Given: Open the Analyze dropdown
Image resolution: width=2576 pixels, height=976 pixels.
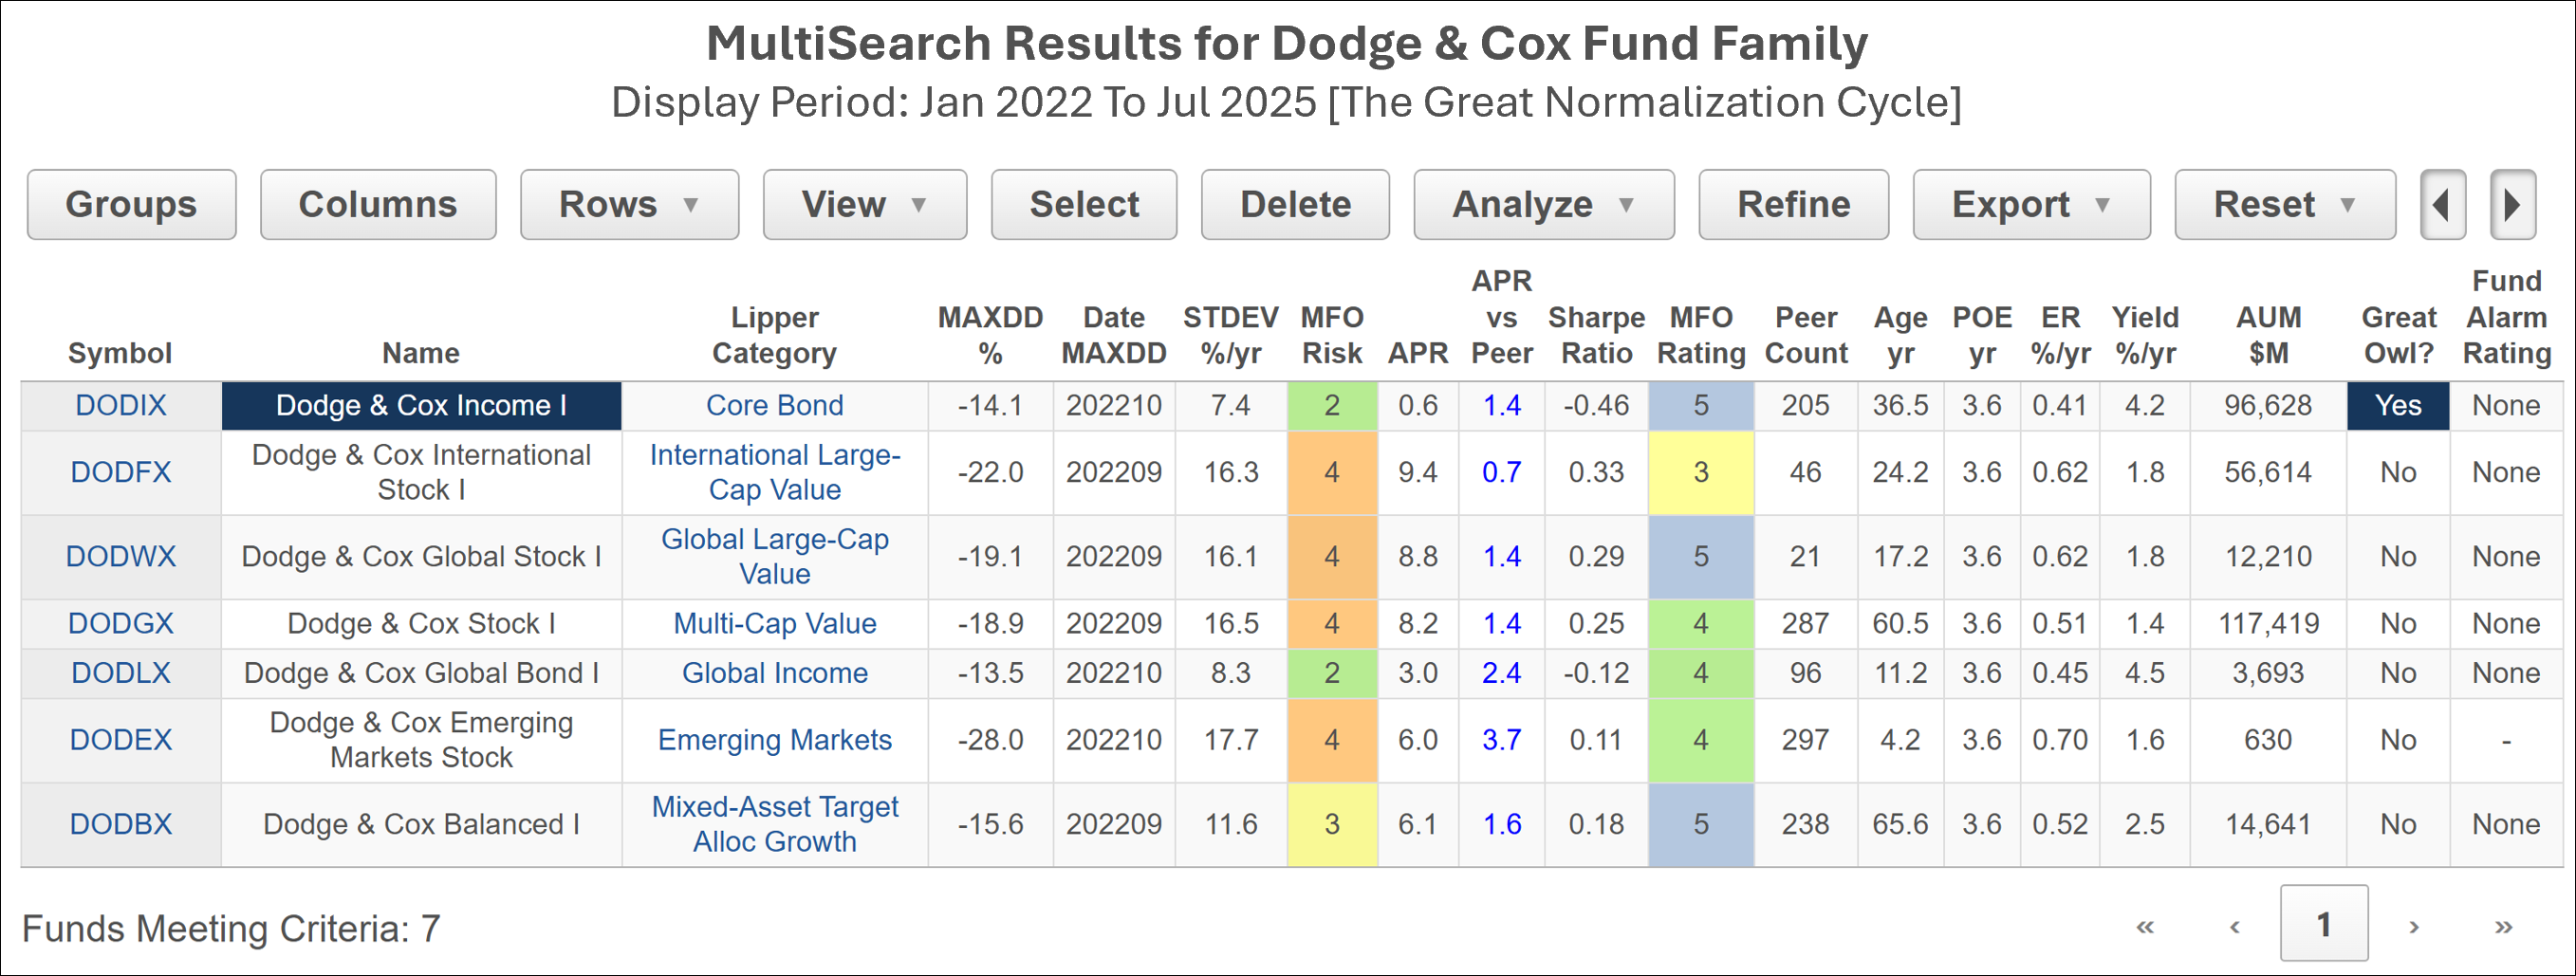Looking at the screenshot, I should 1544,205.
